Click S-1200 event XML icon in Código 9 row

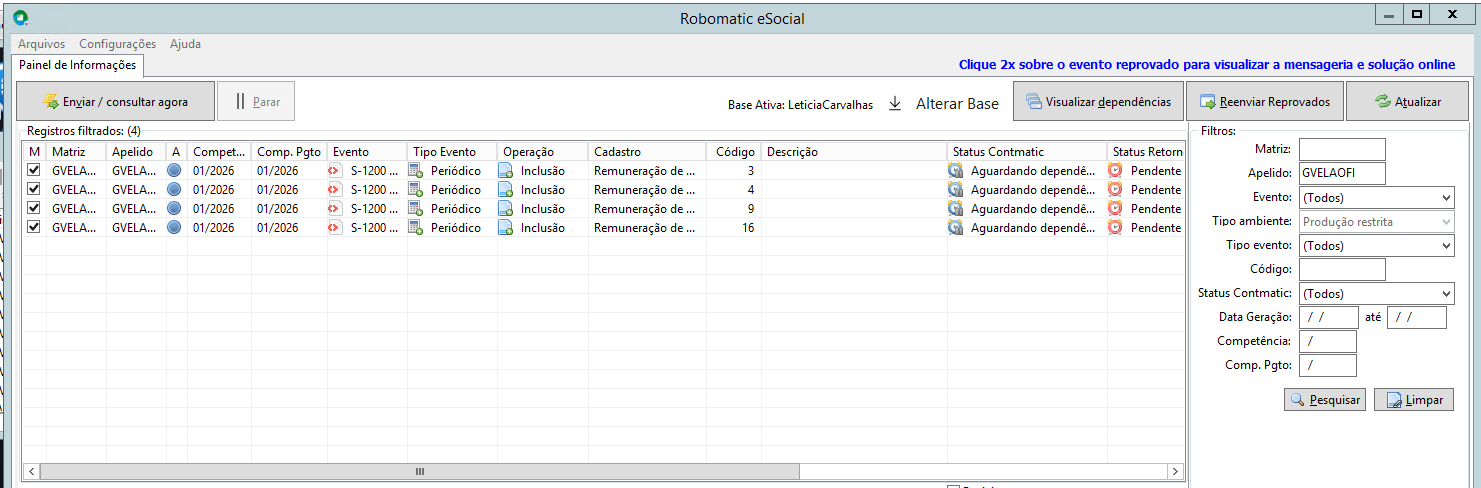click(336, 208)
